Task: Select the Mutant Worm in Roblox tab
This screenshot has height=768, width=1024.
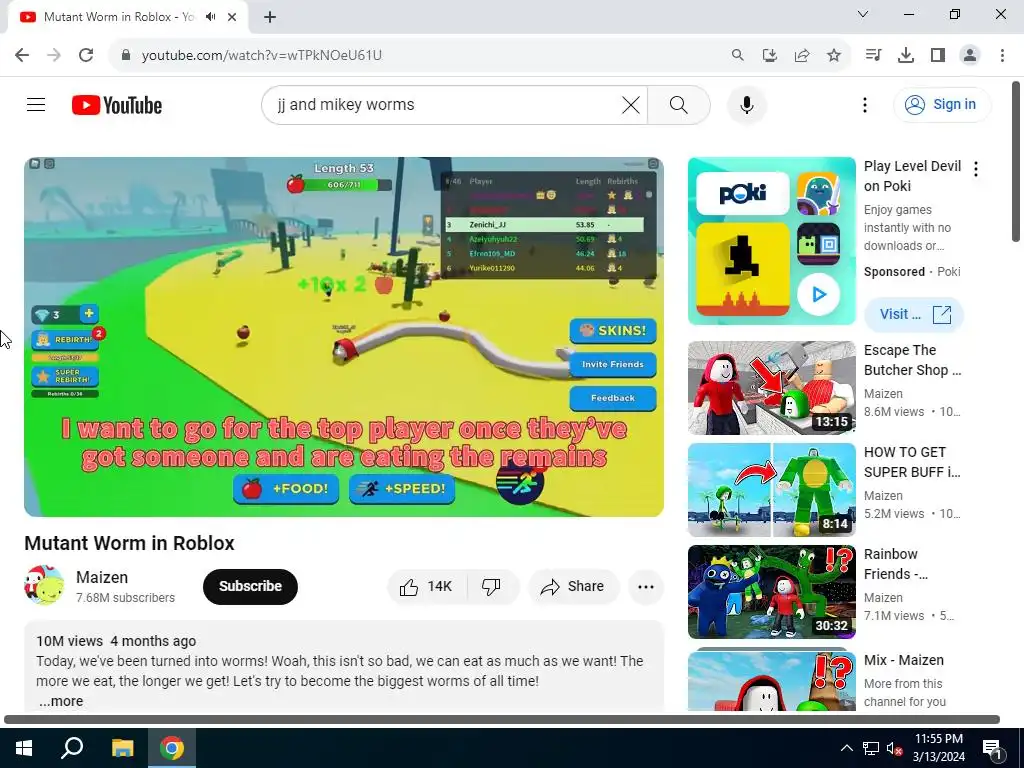Action: (118, 17)
